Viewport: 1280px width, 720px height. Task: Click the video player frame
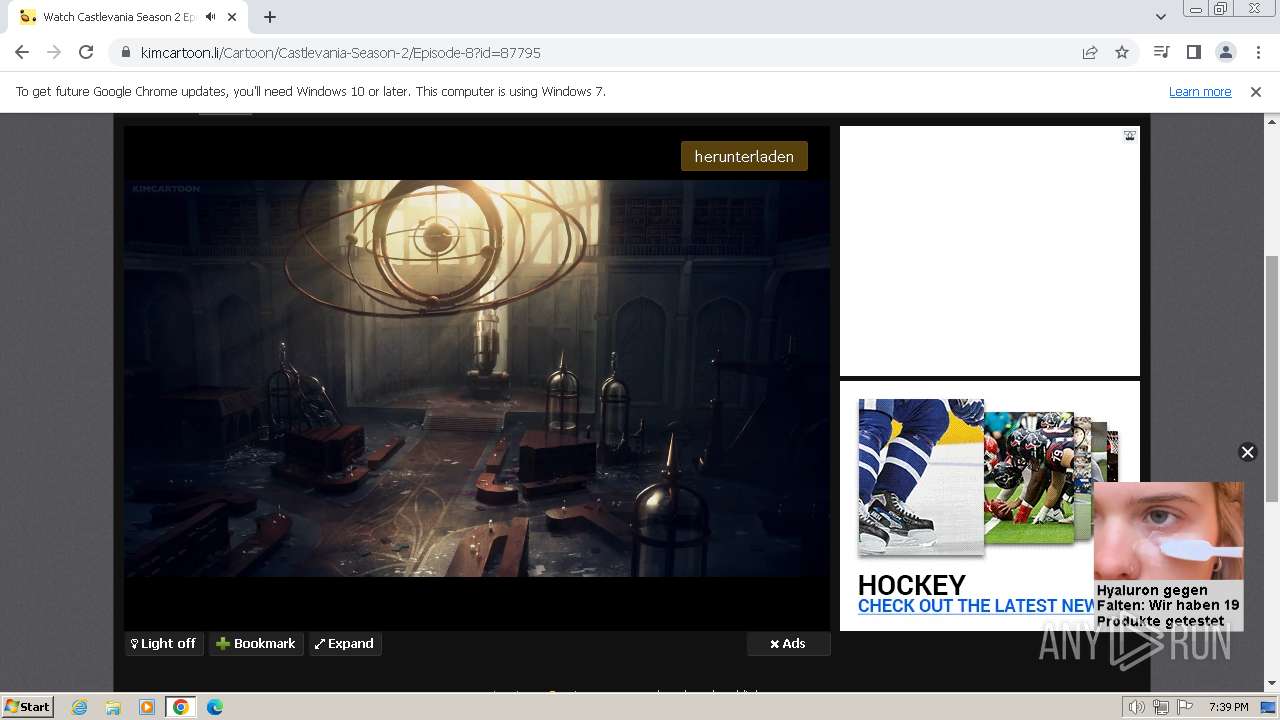[x=477, y=378]
